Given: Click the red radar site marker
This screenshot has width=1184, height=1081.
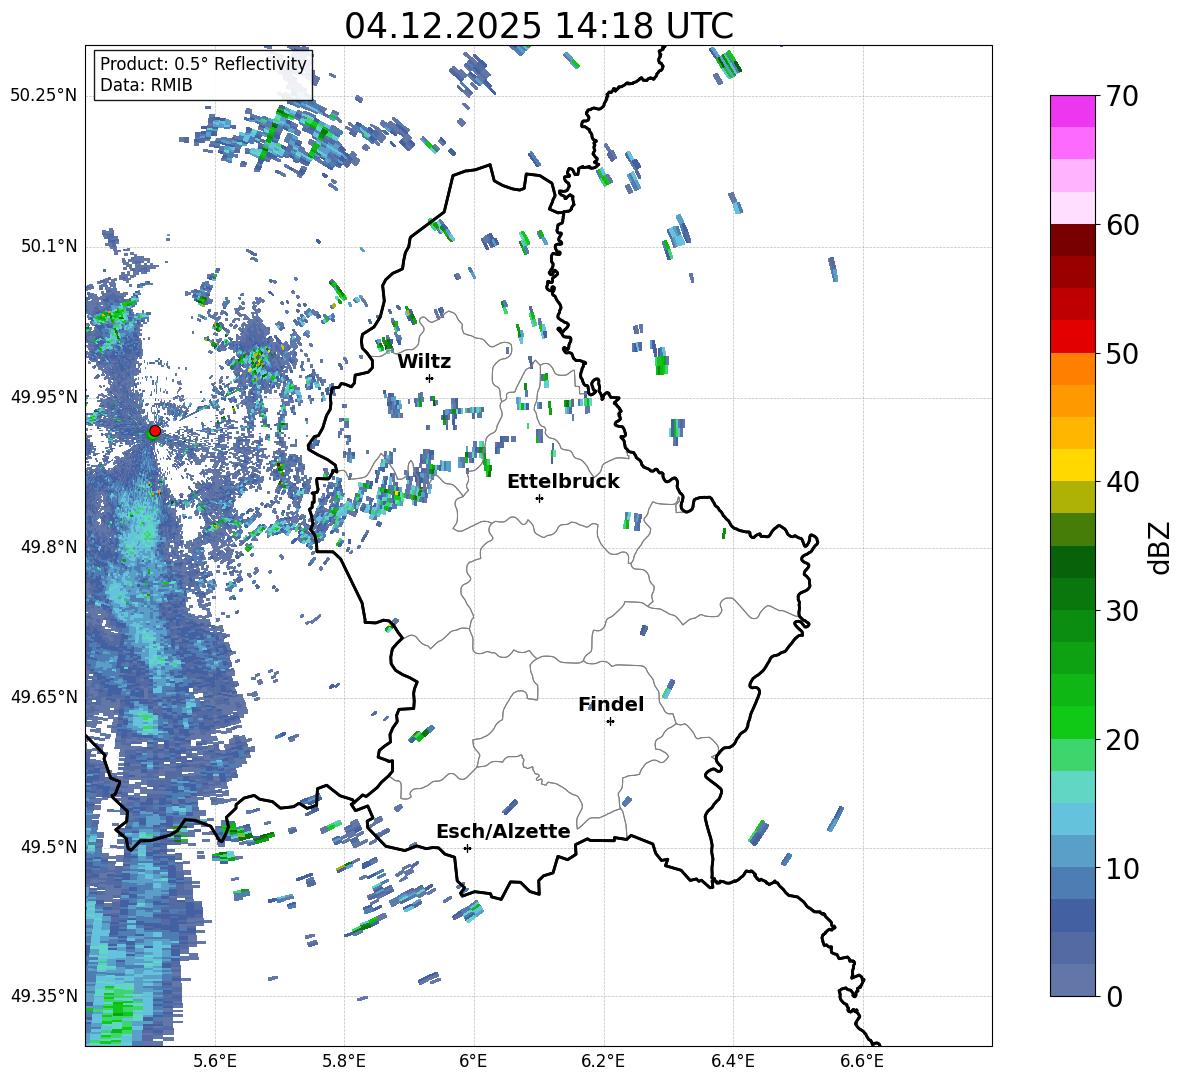Looking at the screenshot, I should click(x=155, y=430).
